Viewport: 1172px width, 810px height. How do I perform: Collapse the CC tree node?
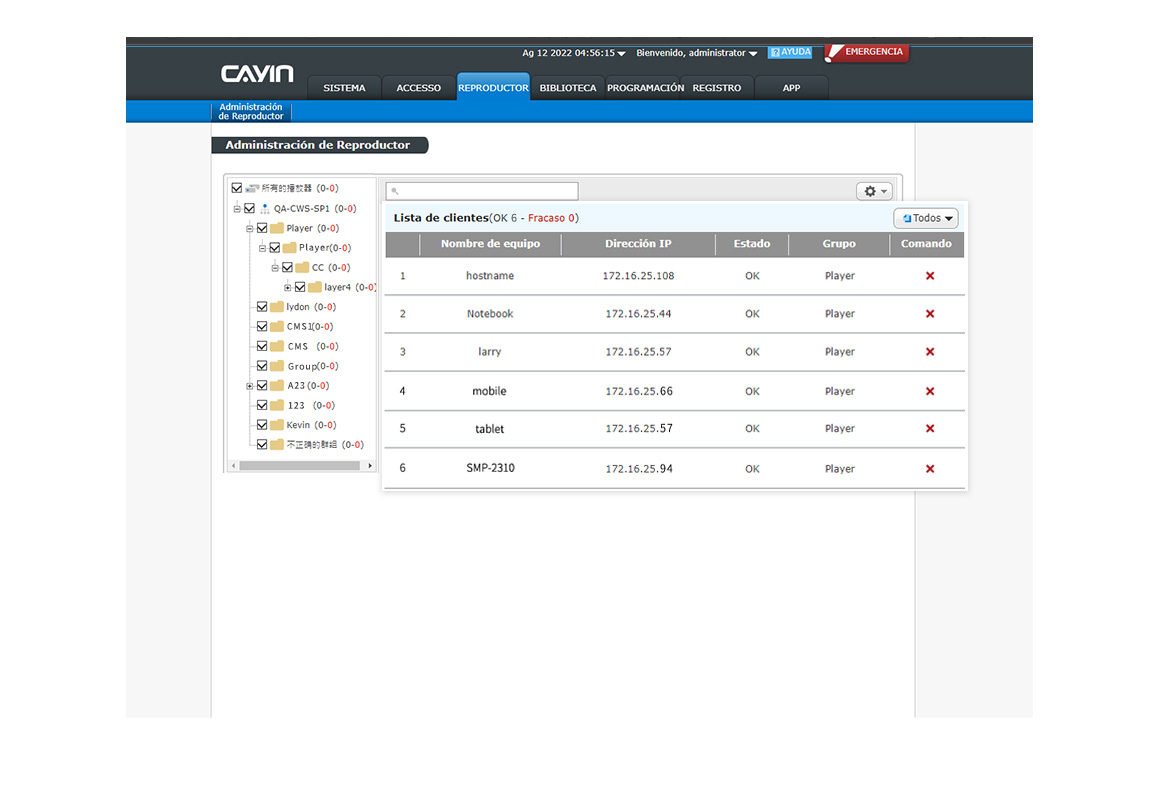275,268
